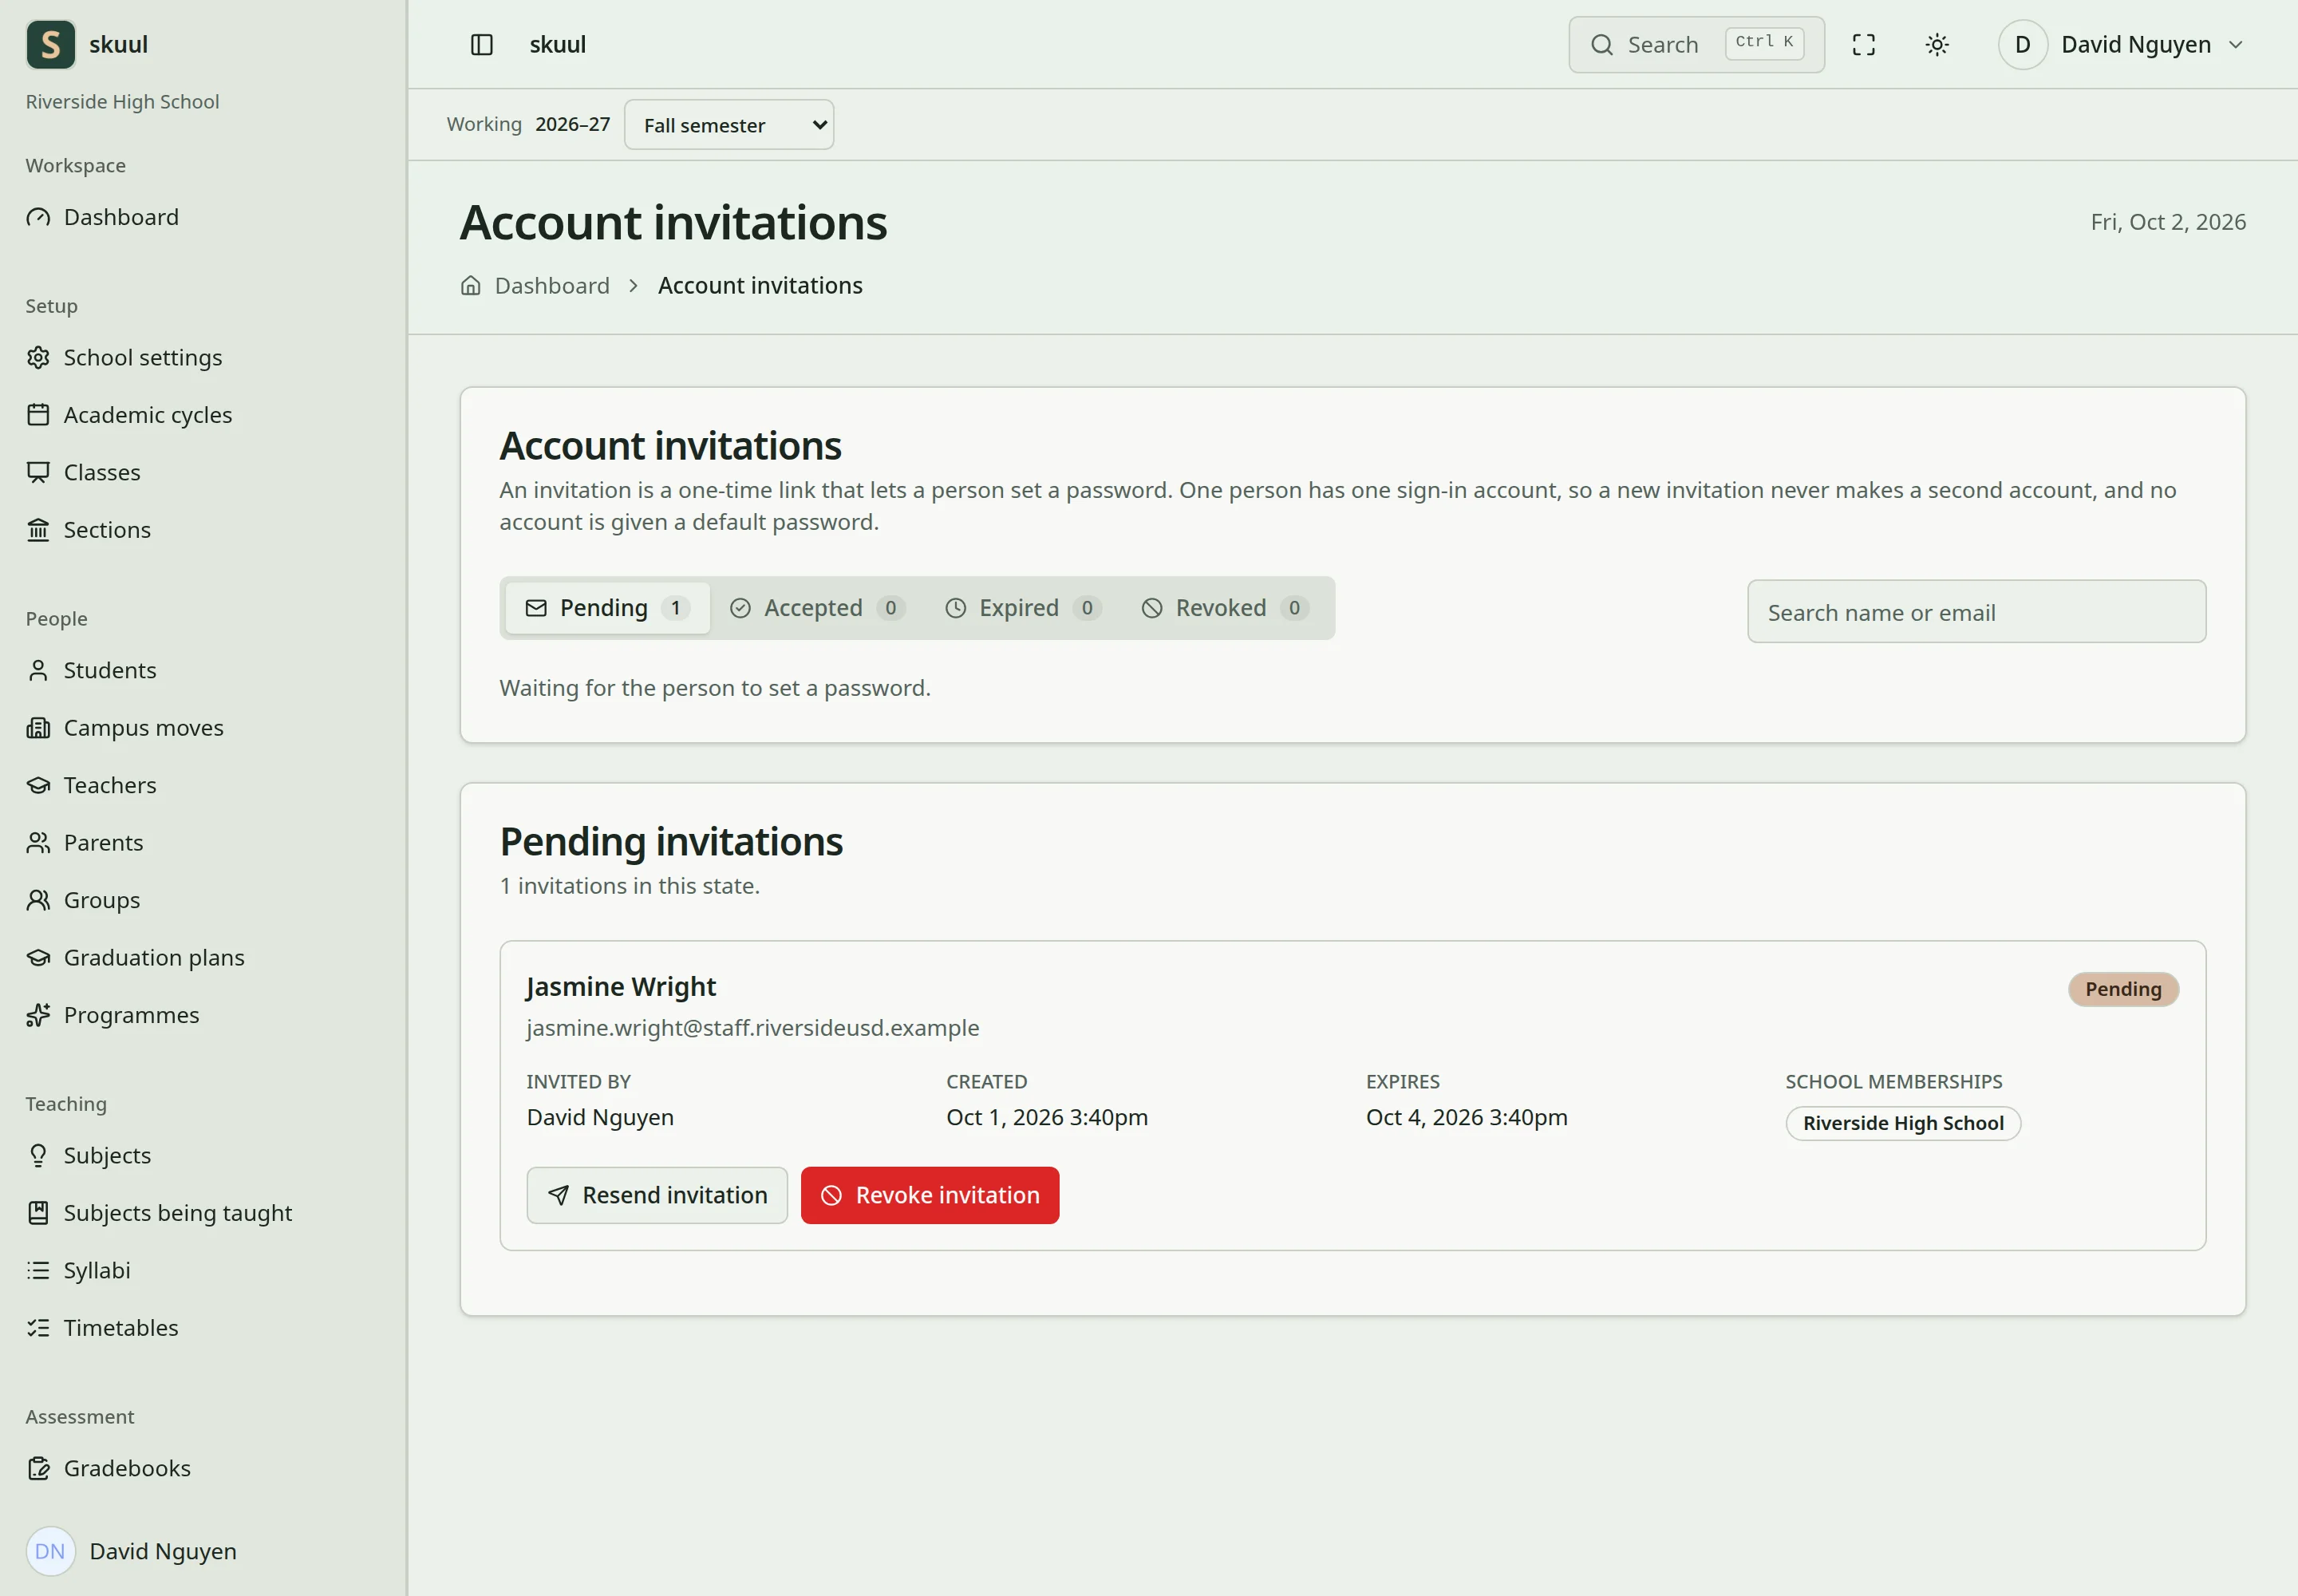Open Syllabi in the sidebar
The image size is (2298, 1596).
pos(203,1270)
